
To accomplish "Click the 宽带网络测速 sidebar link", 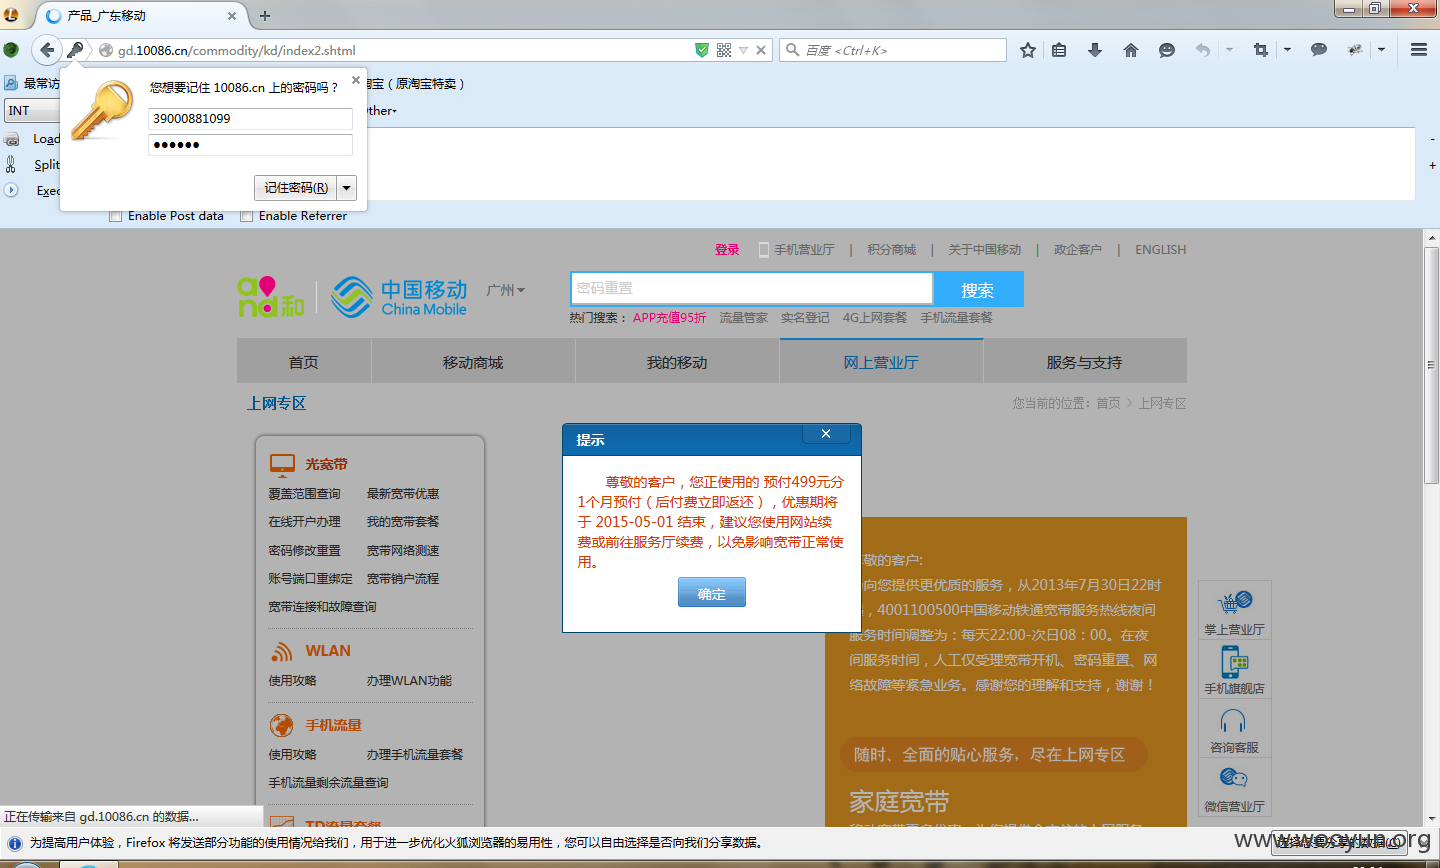I will [403, 551].
